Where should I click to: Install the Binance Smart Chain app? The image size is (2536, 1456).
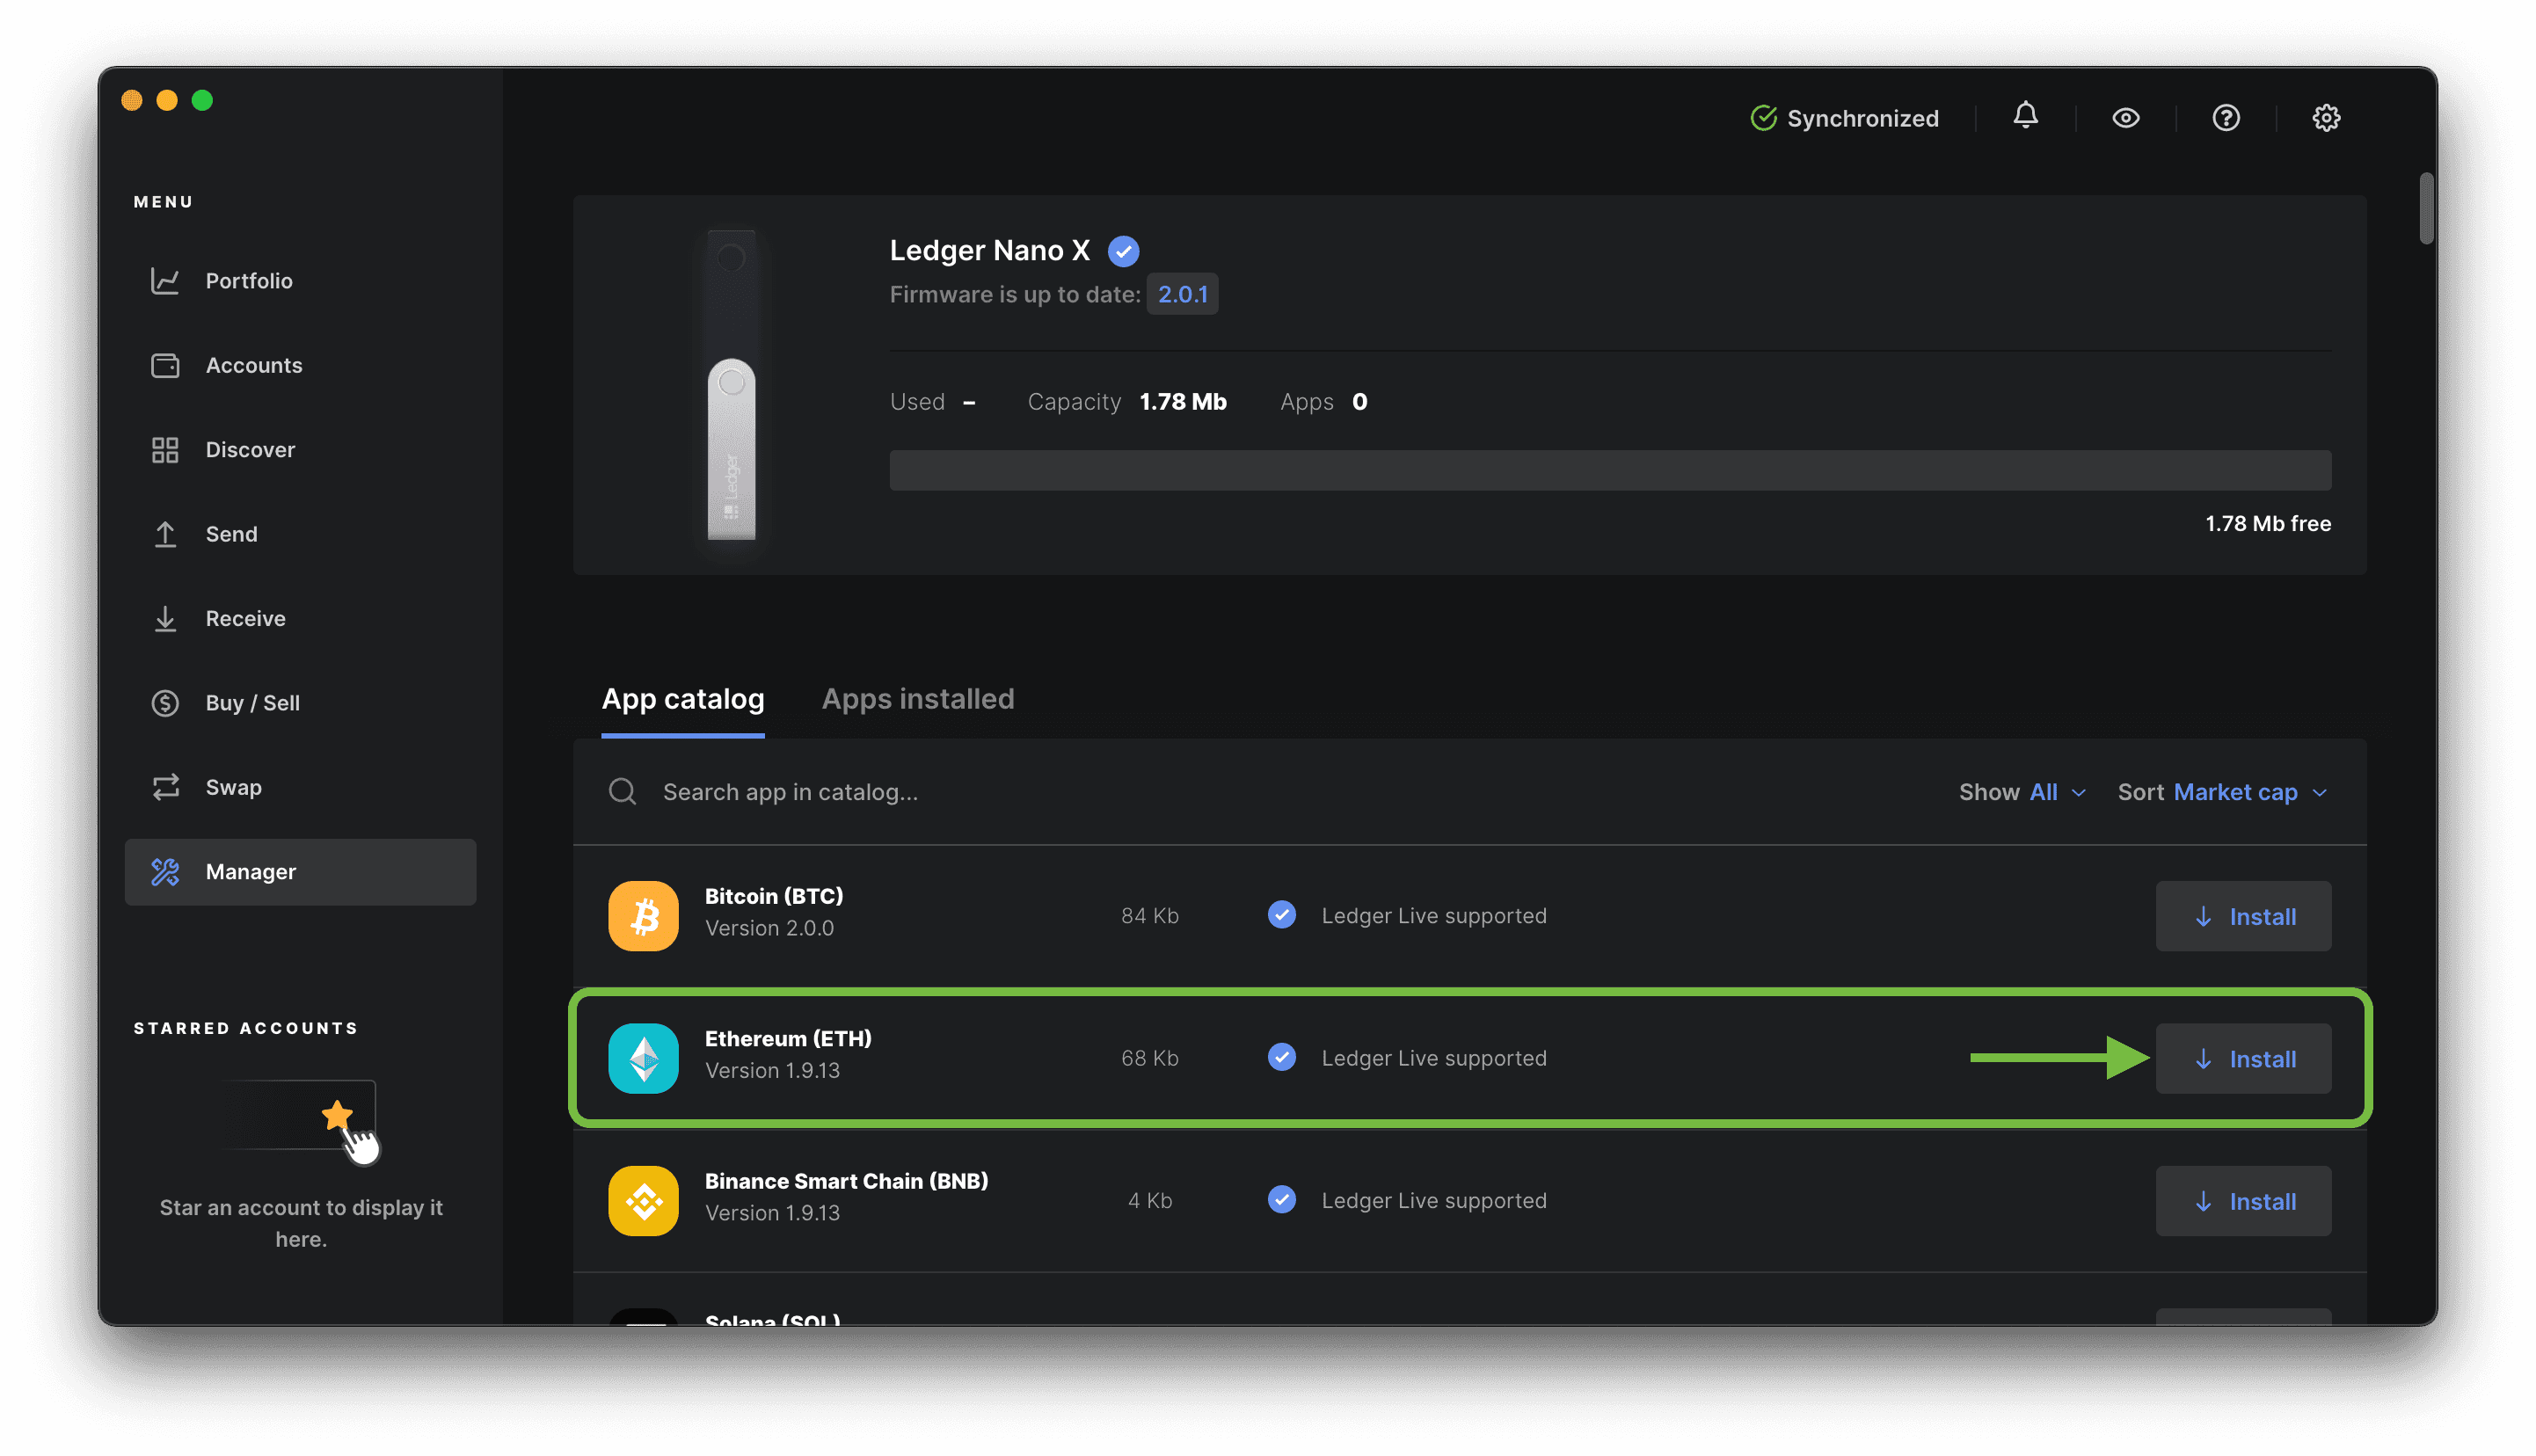[2243, 1202]
